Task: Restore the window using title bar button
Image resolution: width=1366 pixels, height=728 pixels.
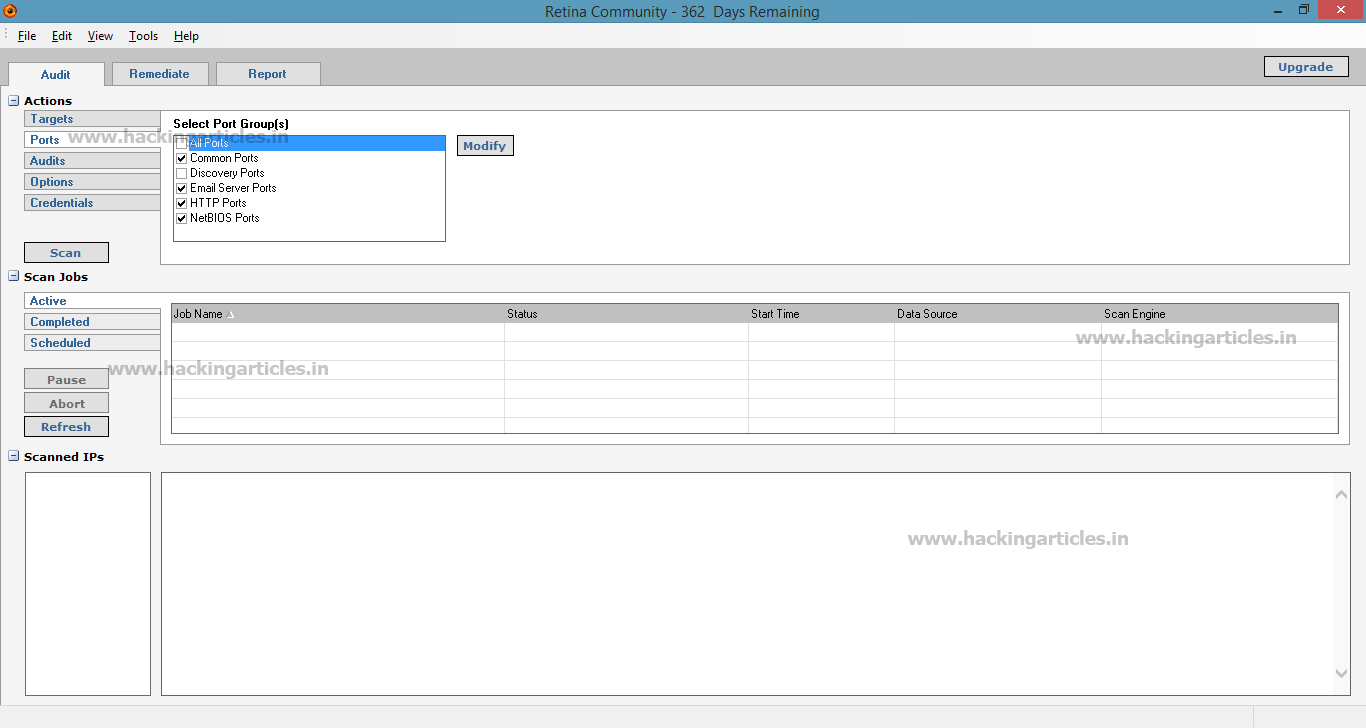Action: [x=1303, y=10]
